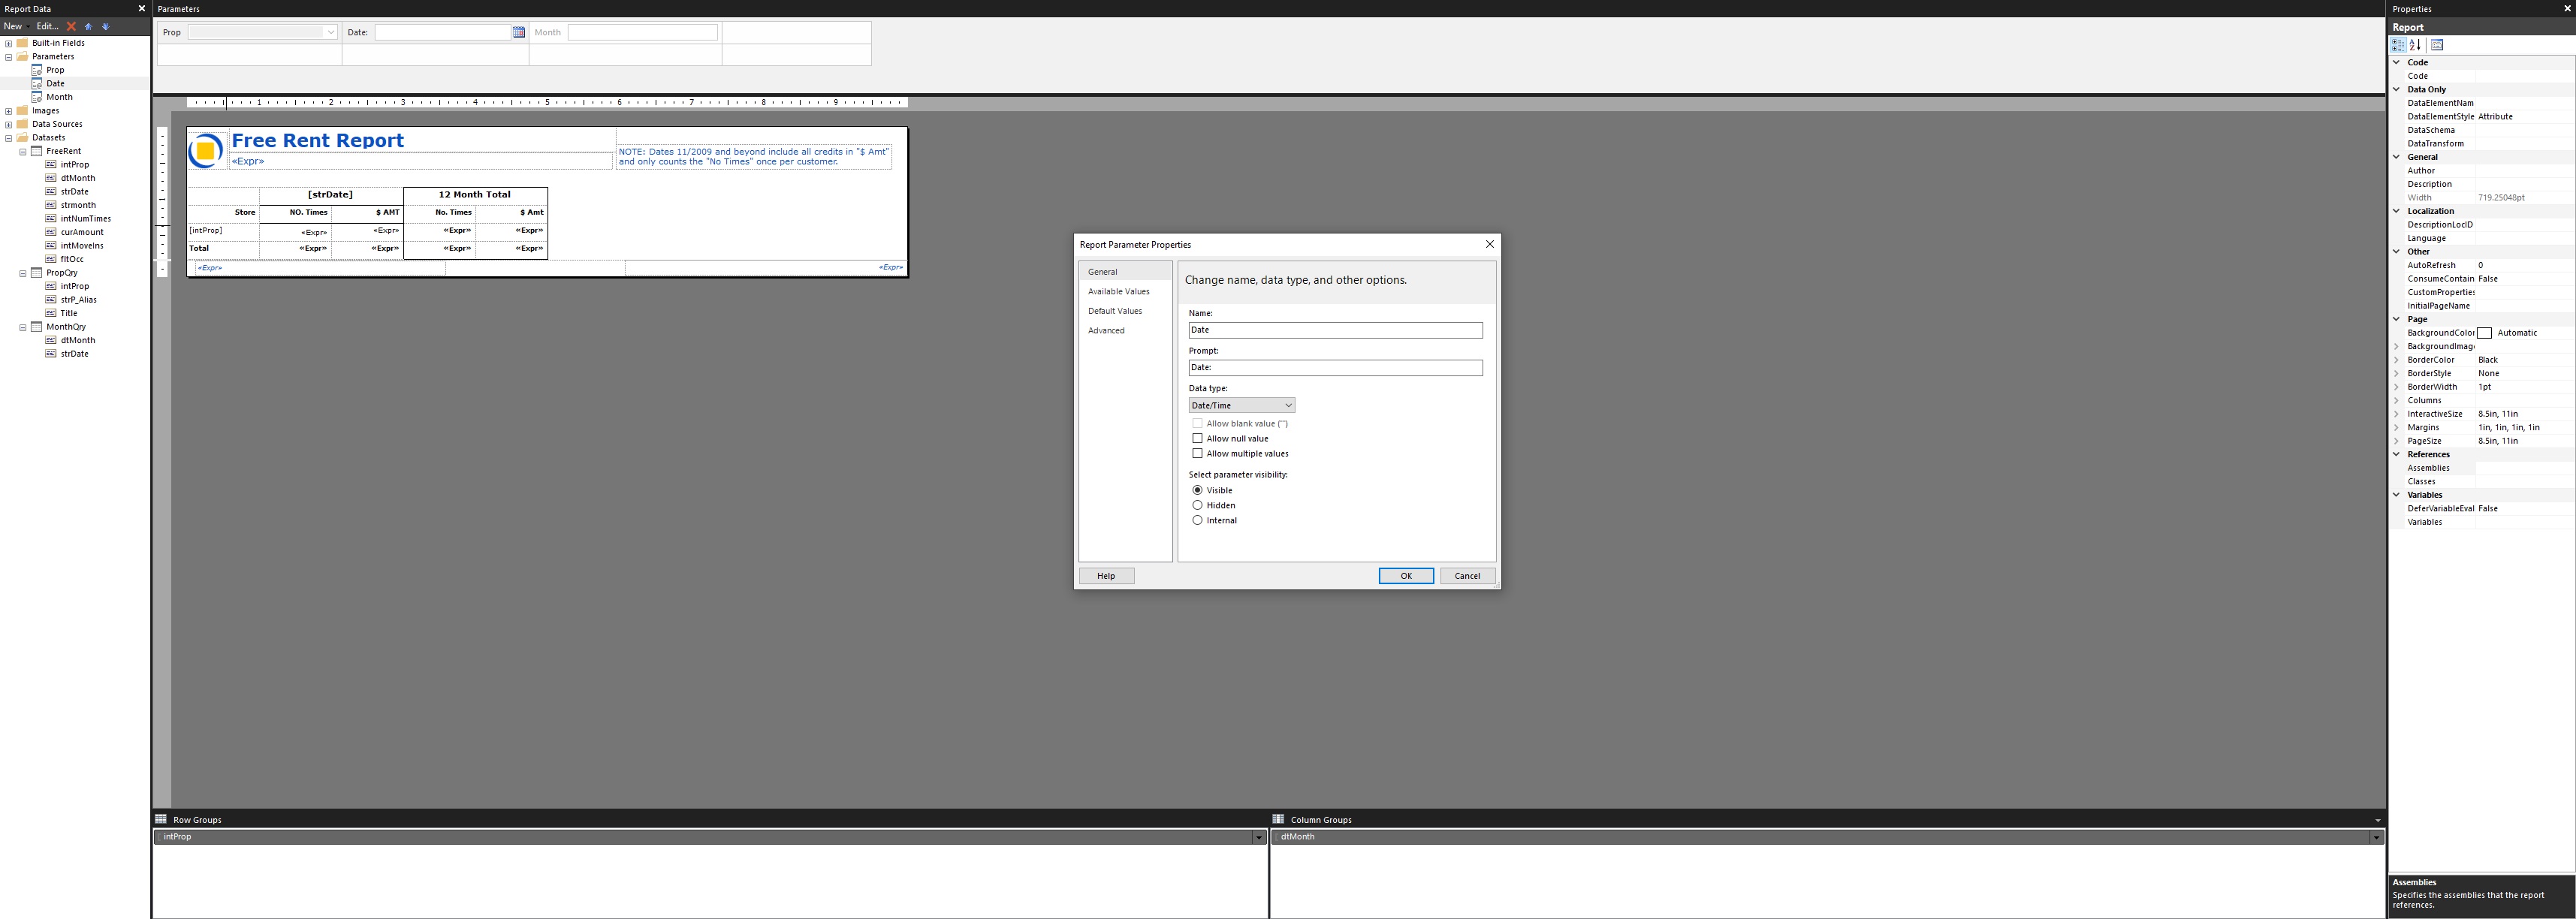Enable the Allow null value checkbox
2576x919 pixels.
coord(1198,438)
